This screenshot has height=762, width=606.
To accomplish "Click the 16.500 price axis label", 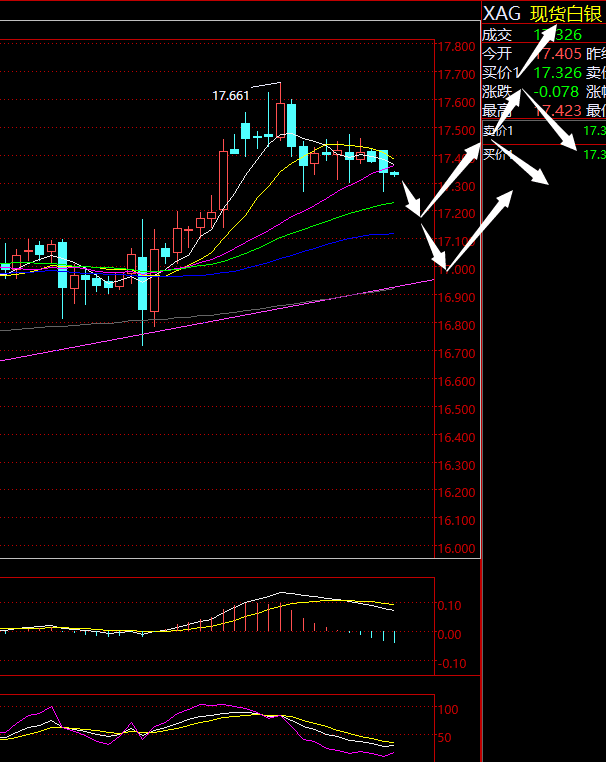I will tap(456, 410).
